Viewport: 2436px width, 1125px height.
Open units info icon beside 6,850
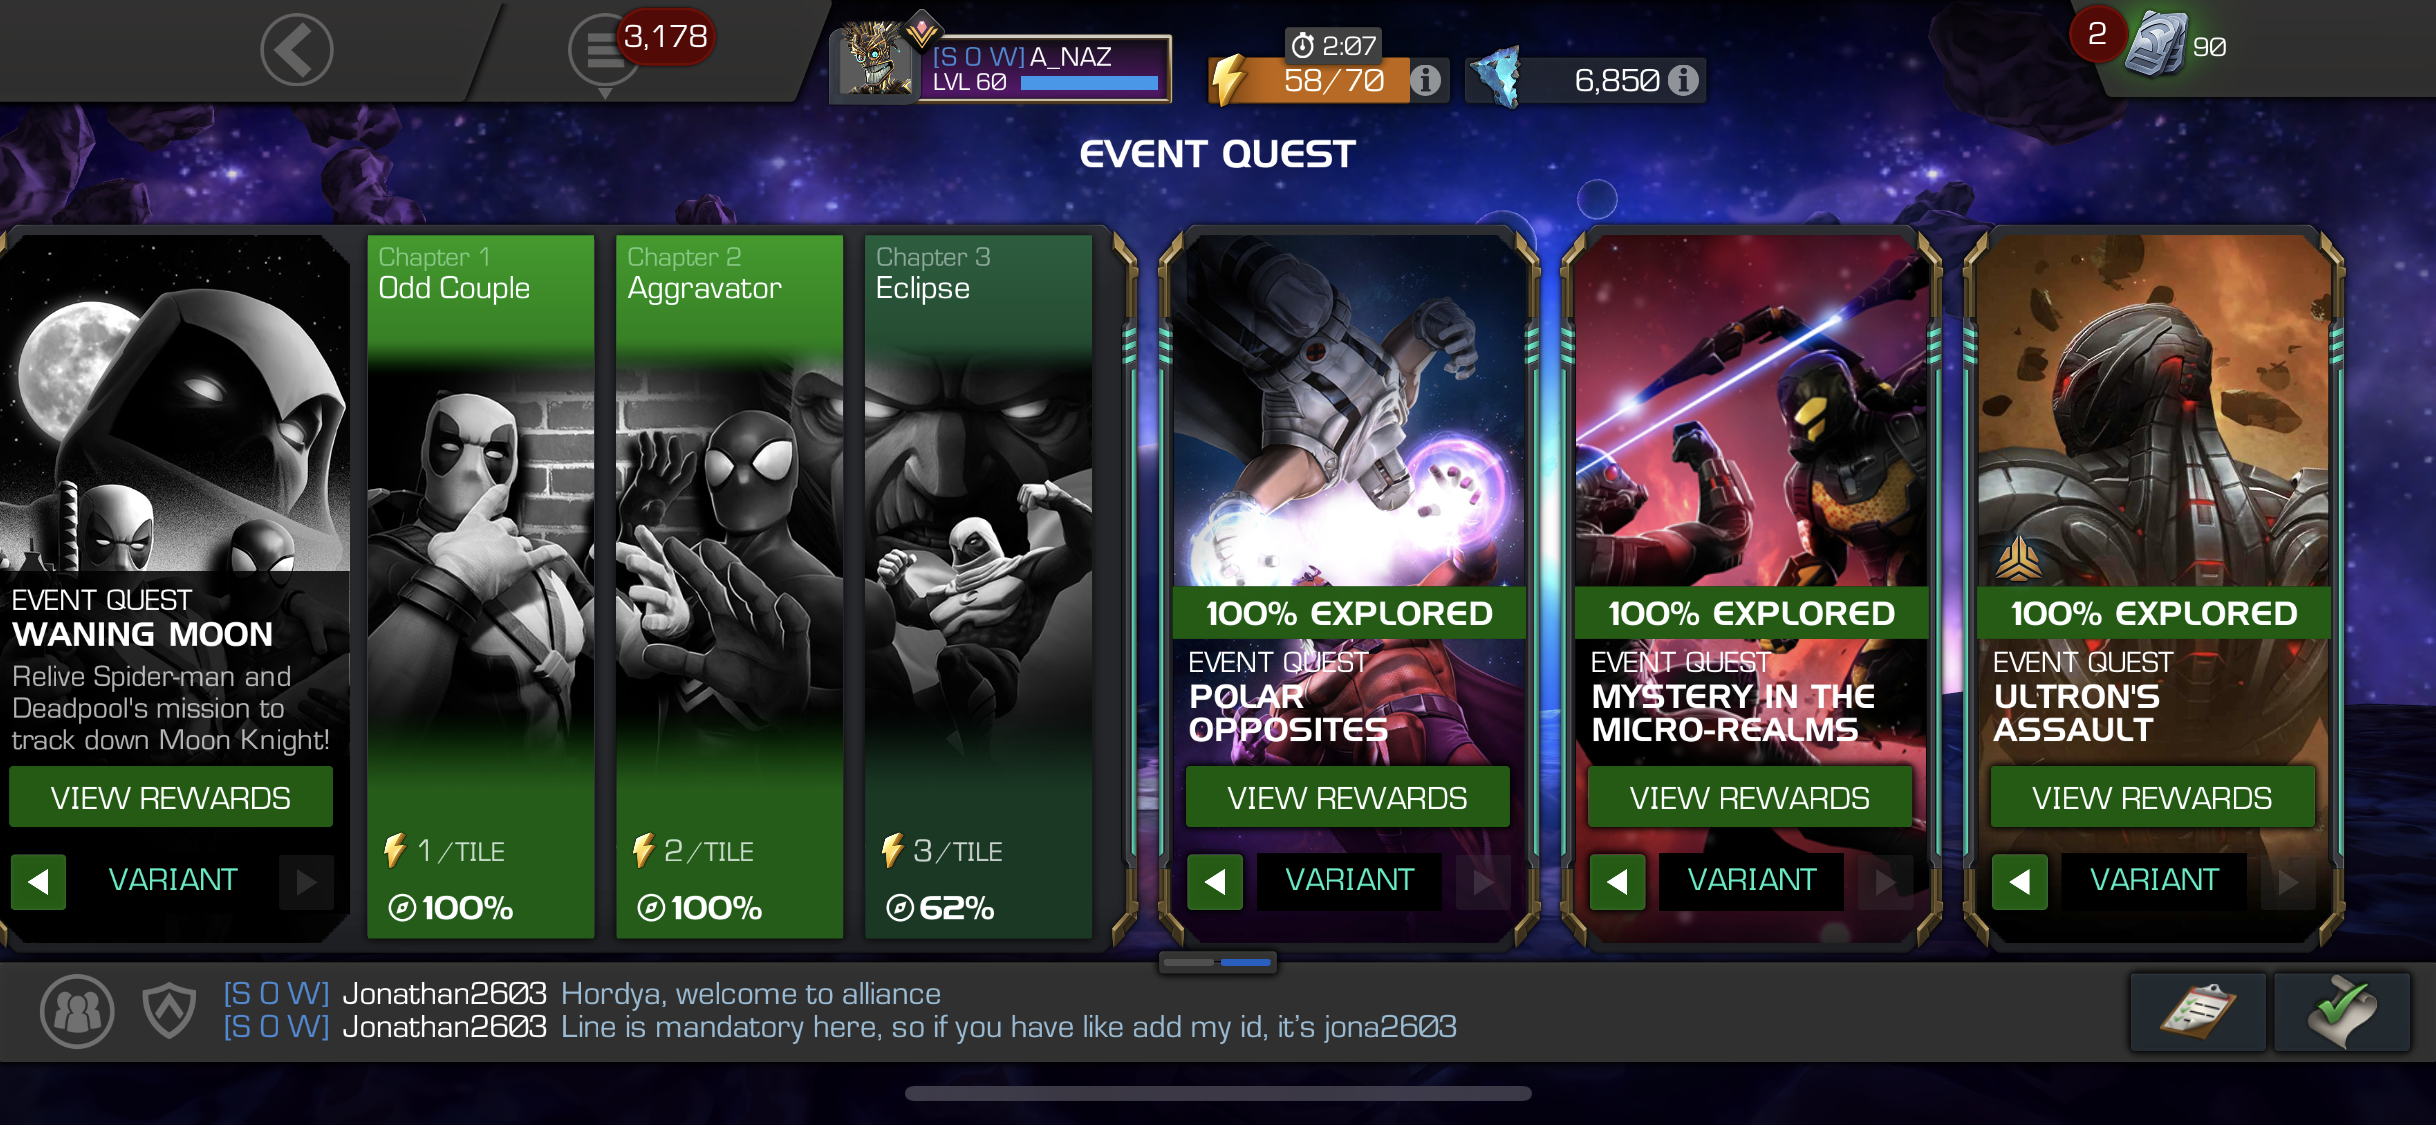pos(1684,80)
